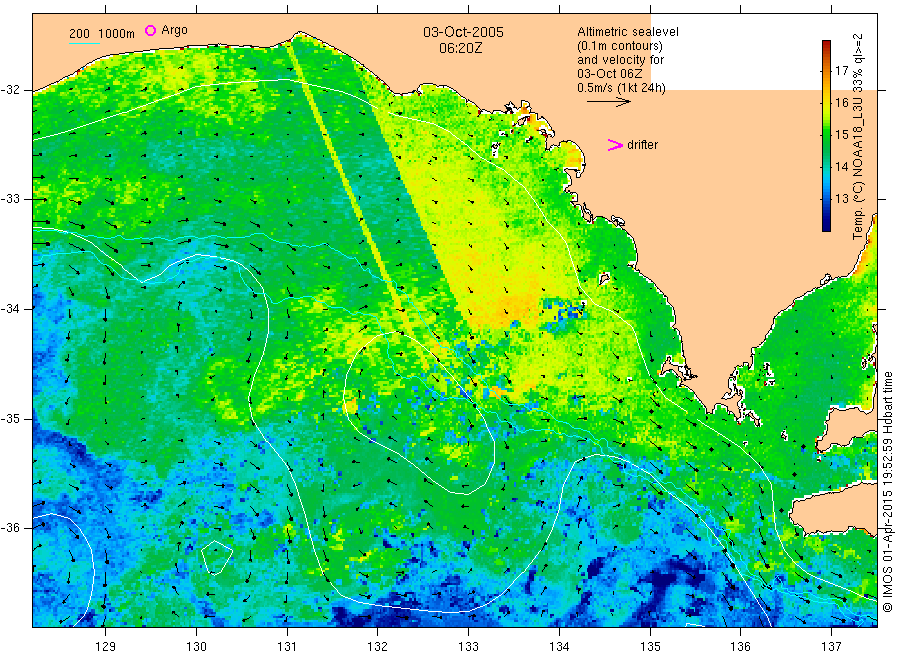Click longitude axis label 136
900x660 pixels.
point(740,647)
